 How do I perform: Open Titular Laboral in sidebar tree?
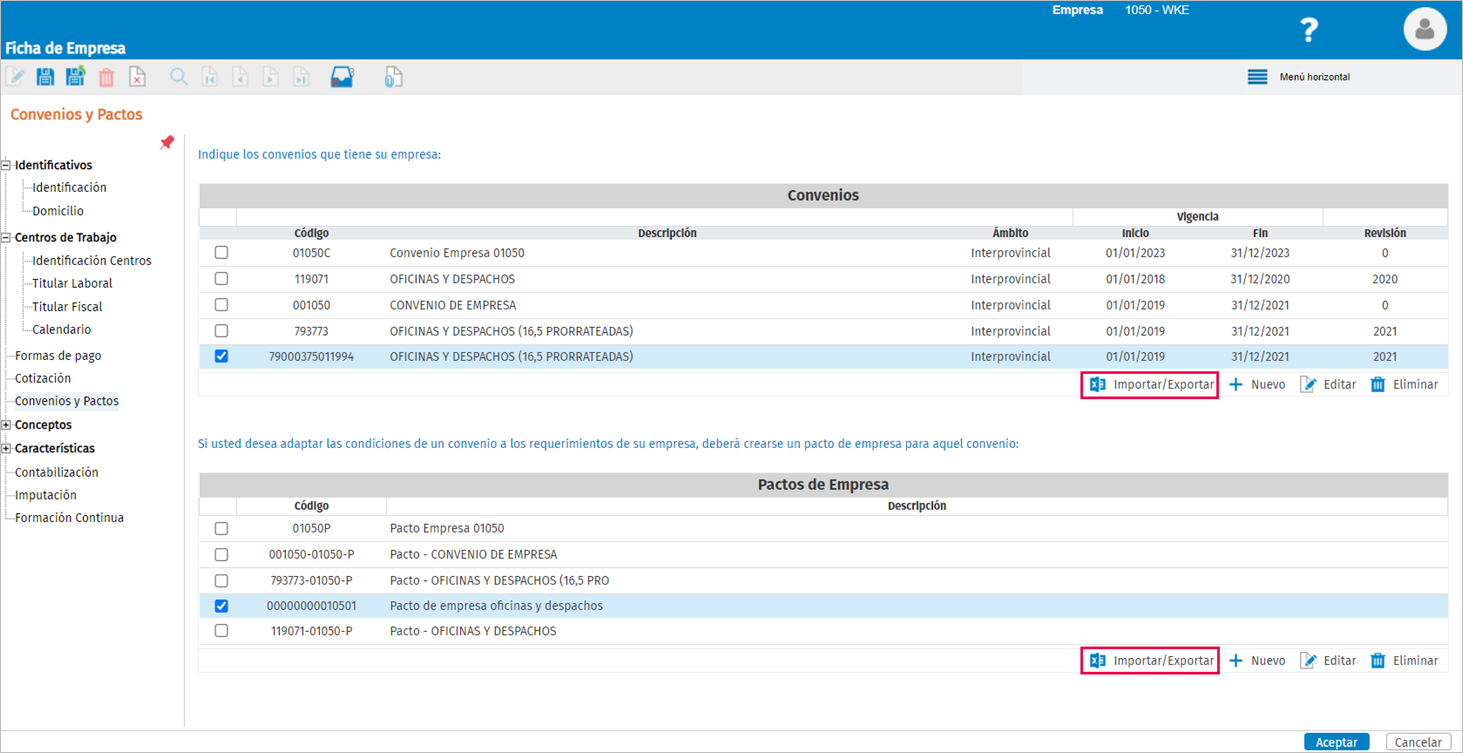[72, 283]
